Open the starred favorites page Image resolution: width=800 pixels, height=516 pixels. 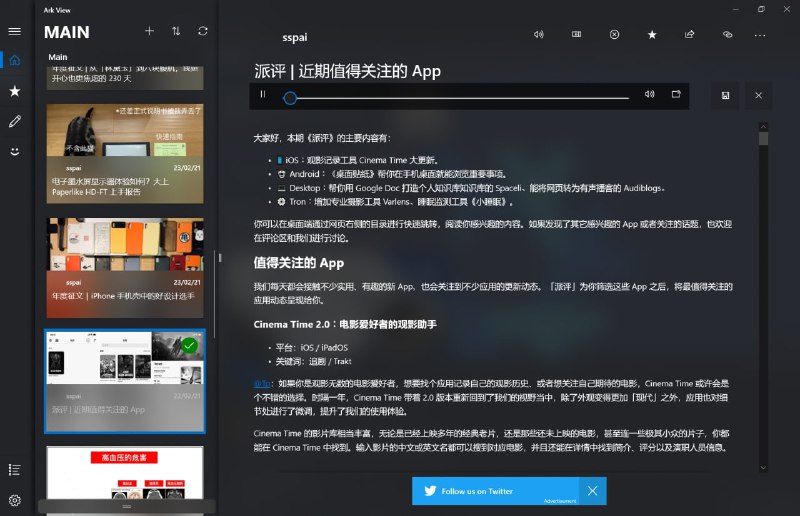click(14, 91)
